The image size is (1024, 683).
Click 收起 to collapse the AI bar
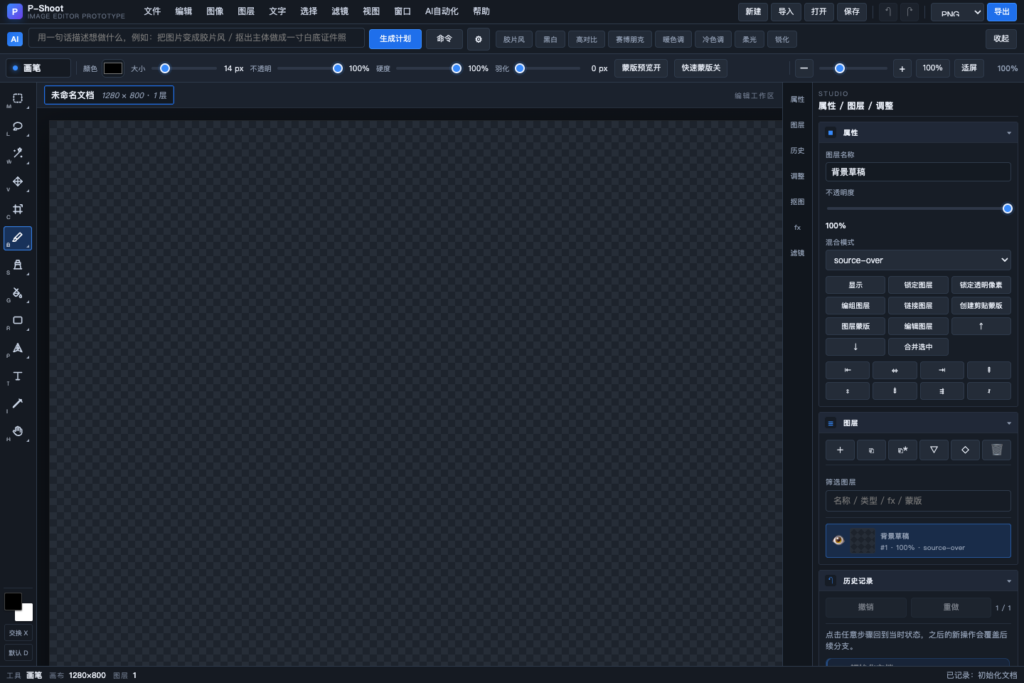1001,39
